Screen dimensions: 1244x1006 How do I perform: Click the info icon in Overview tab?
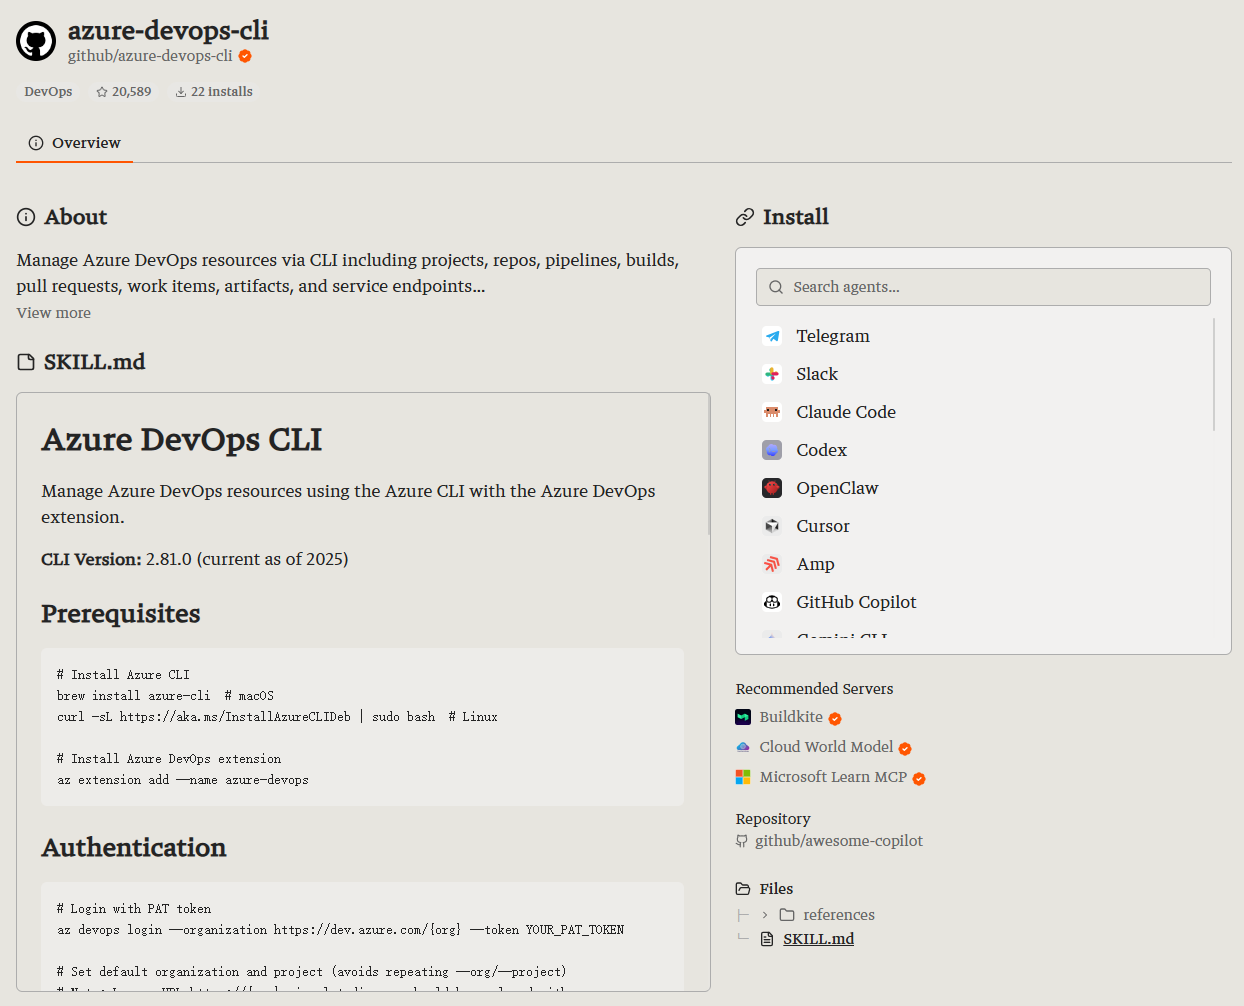tap(36, 143)
